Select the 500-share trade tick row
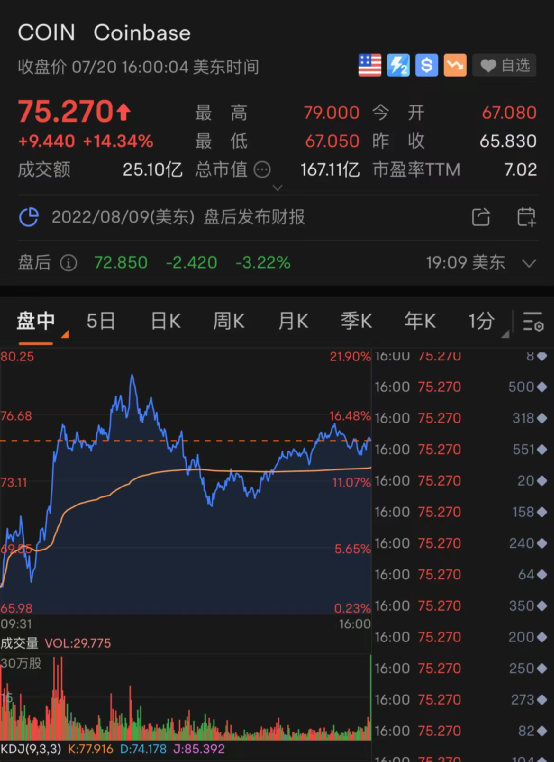 [x=463, y=387]
